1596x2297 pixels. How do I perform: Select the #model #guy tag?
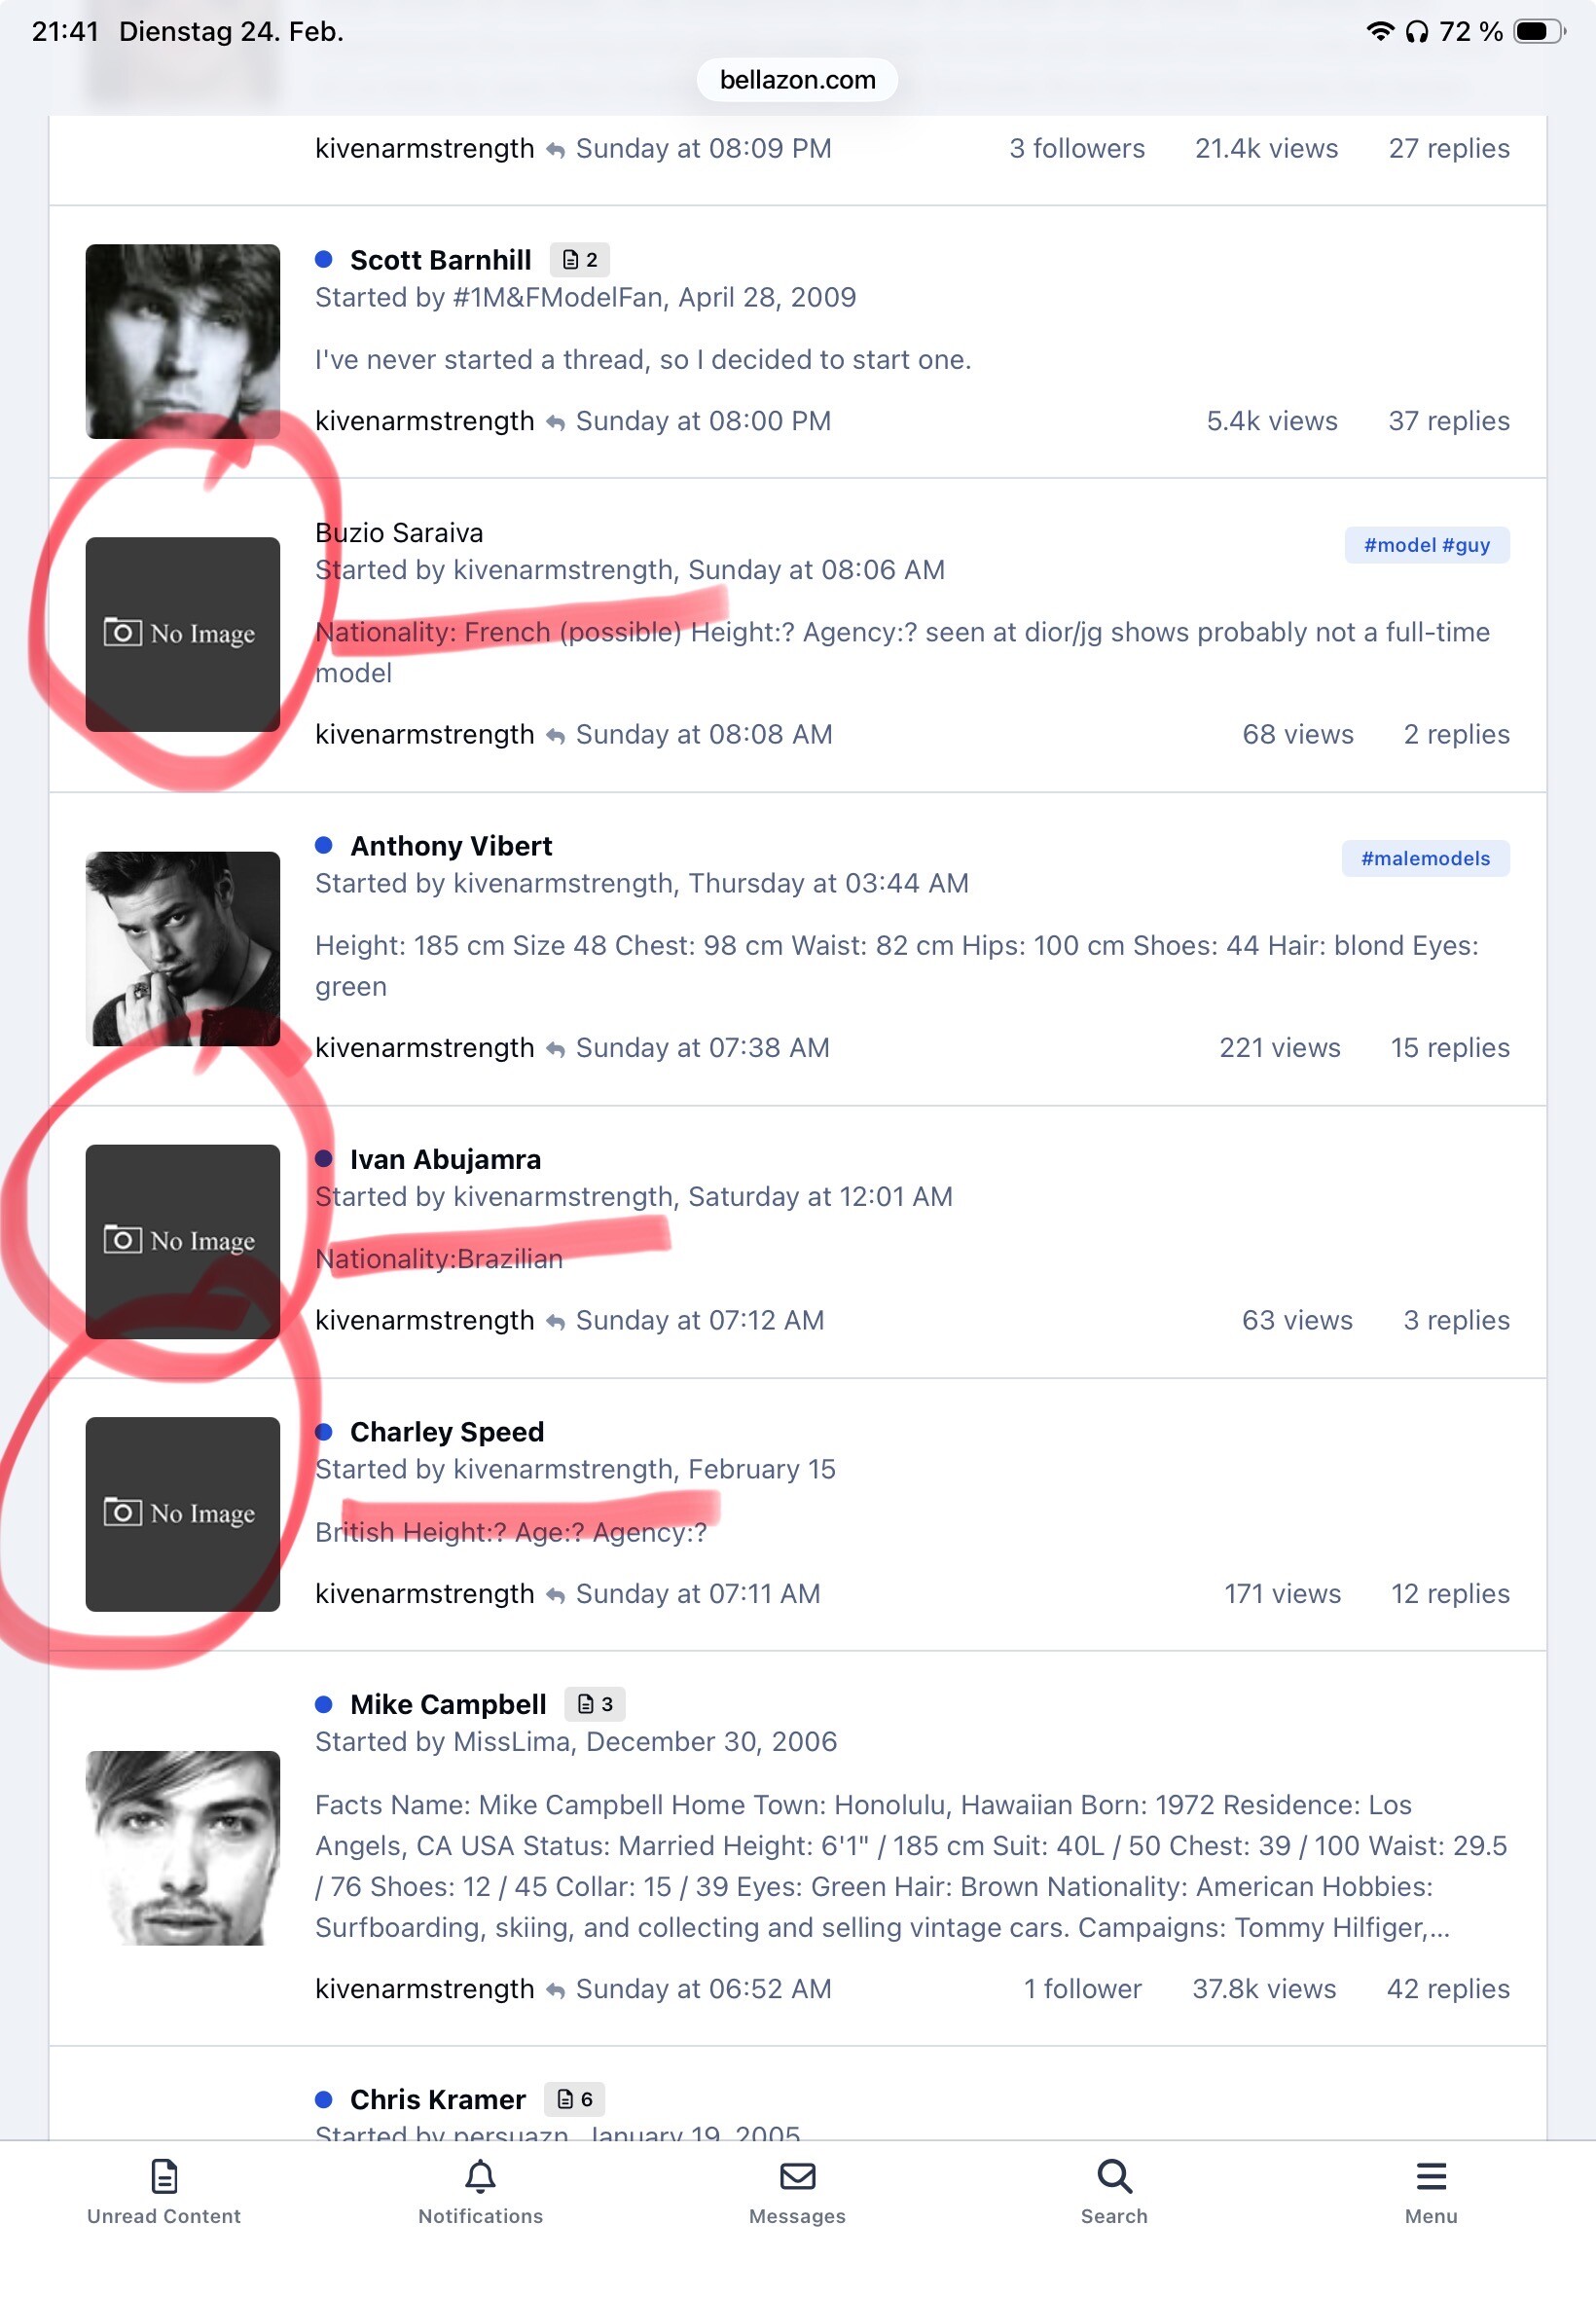coord(1427,545)
